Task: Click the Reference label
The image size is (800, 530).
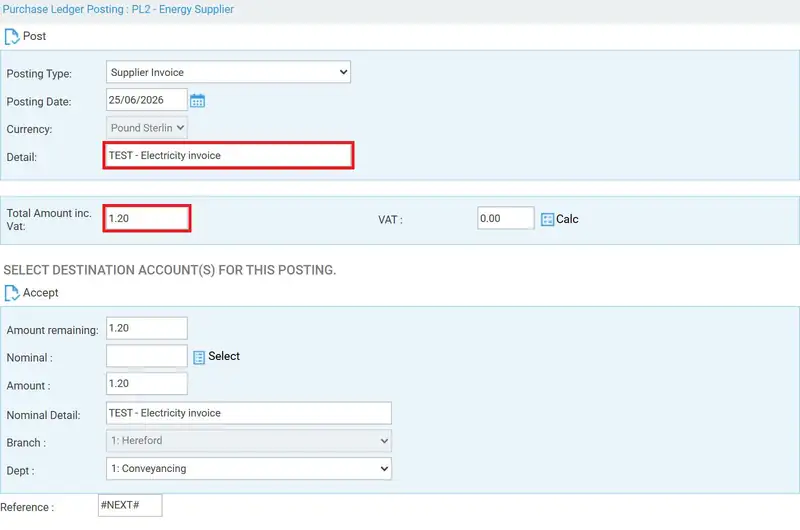Action: 27,507
